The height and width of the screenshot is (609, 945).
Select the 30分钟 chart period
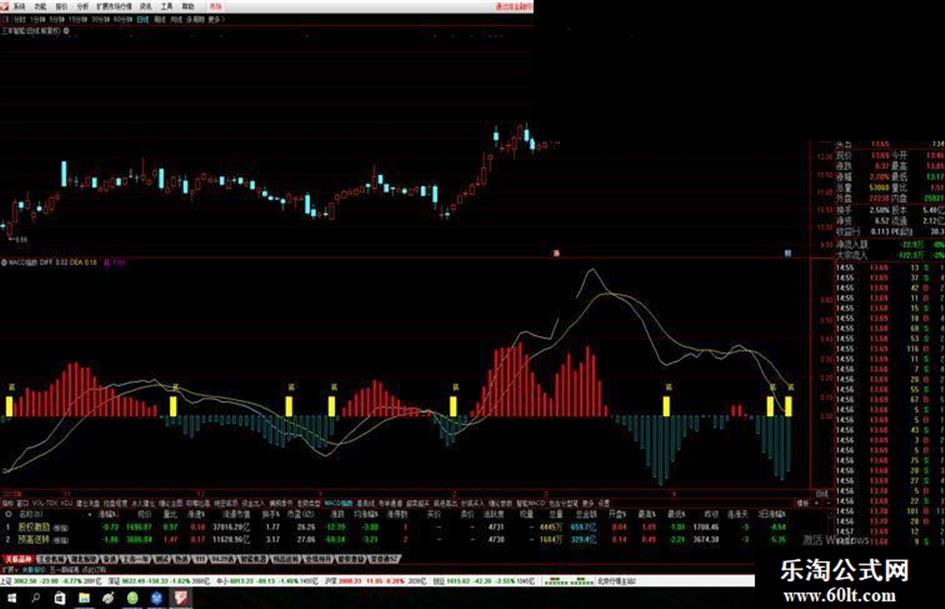tap(101, 19)
